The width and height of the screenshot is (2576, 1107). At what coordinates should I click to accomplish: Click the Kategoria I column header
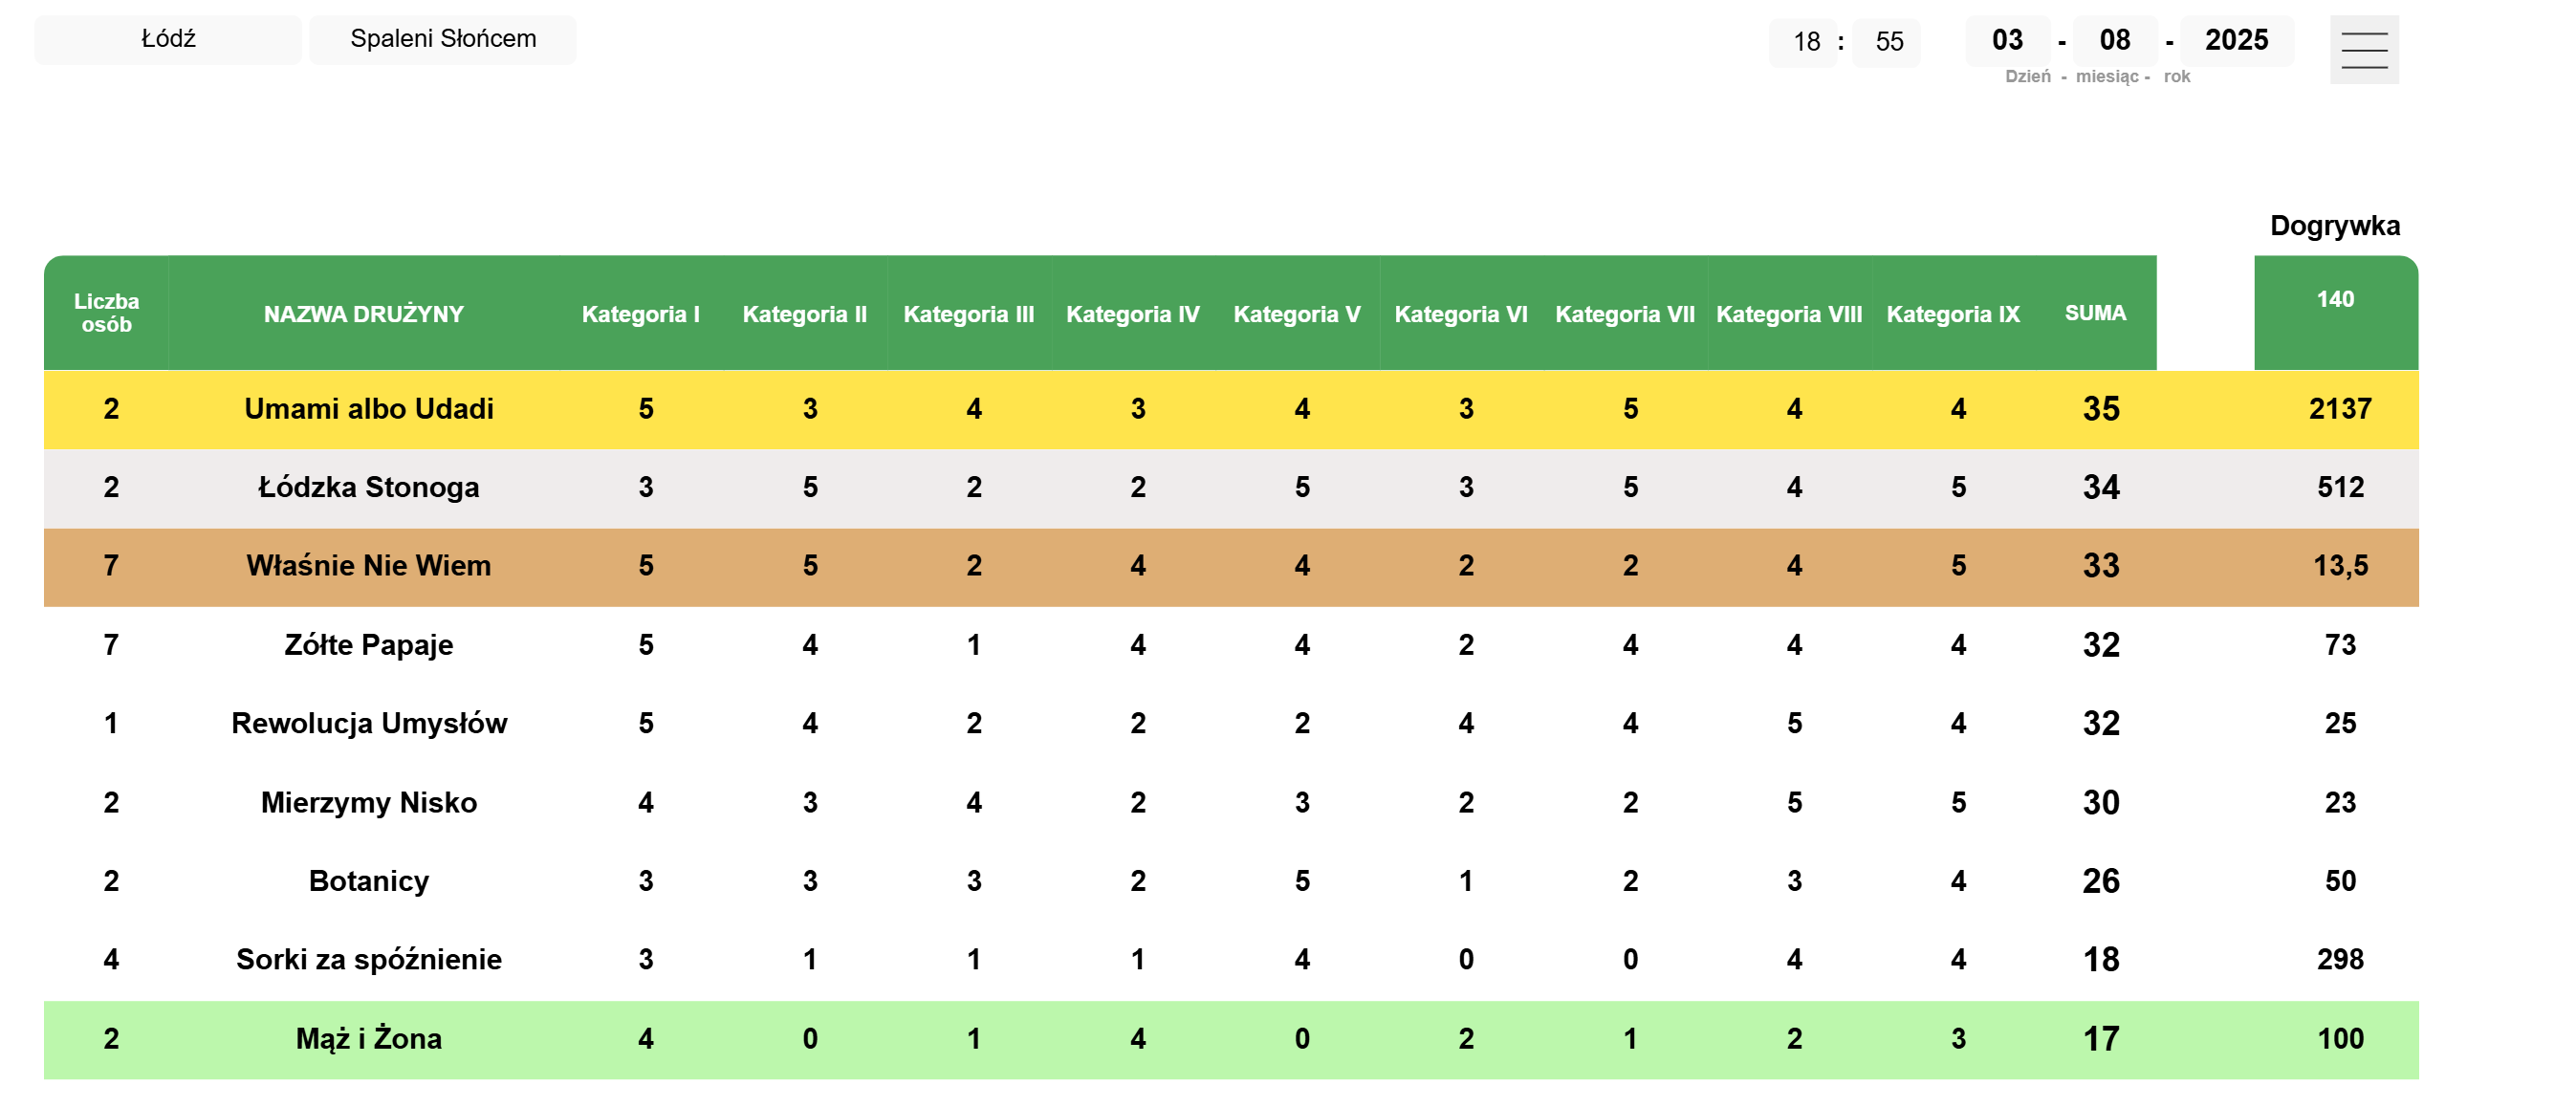pyautogui.click(x=641, y=314)
